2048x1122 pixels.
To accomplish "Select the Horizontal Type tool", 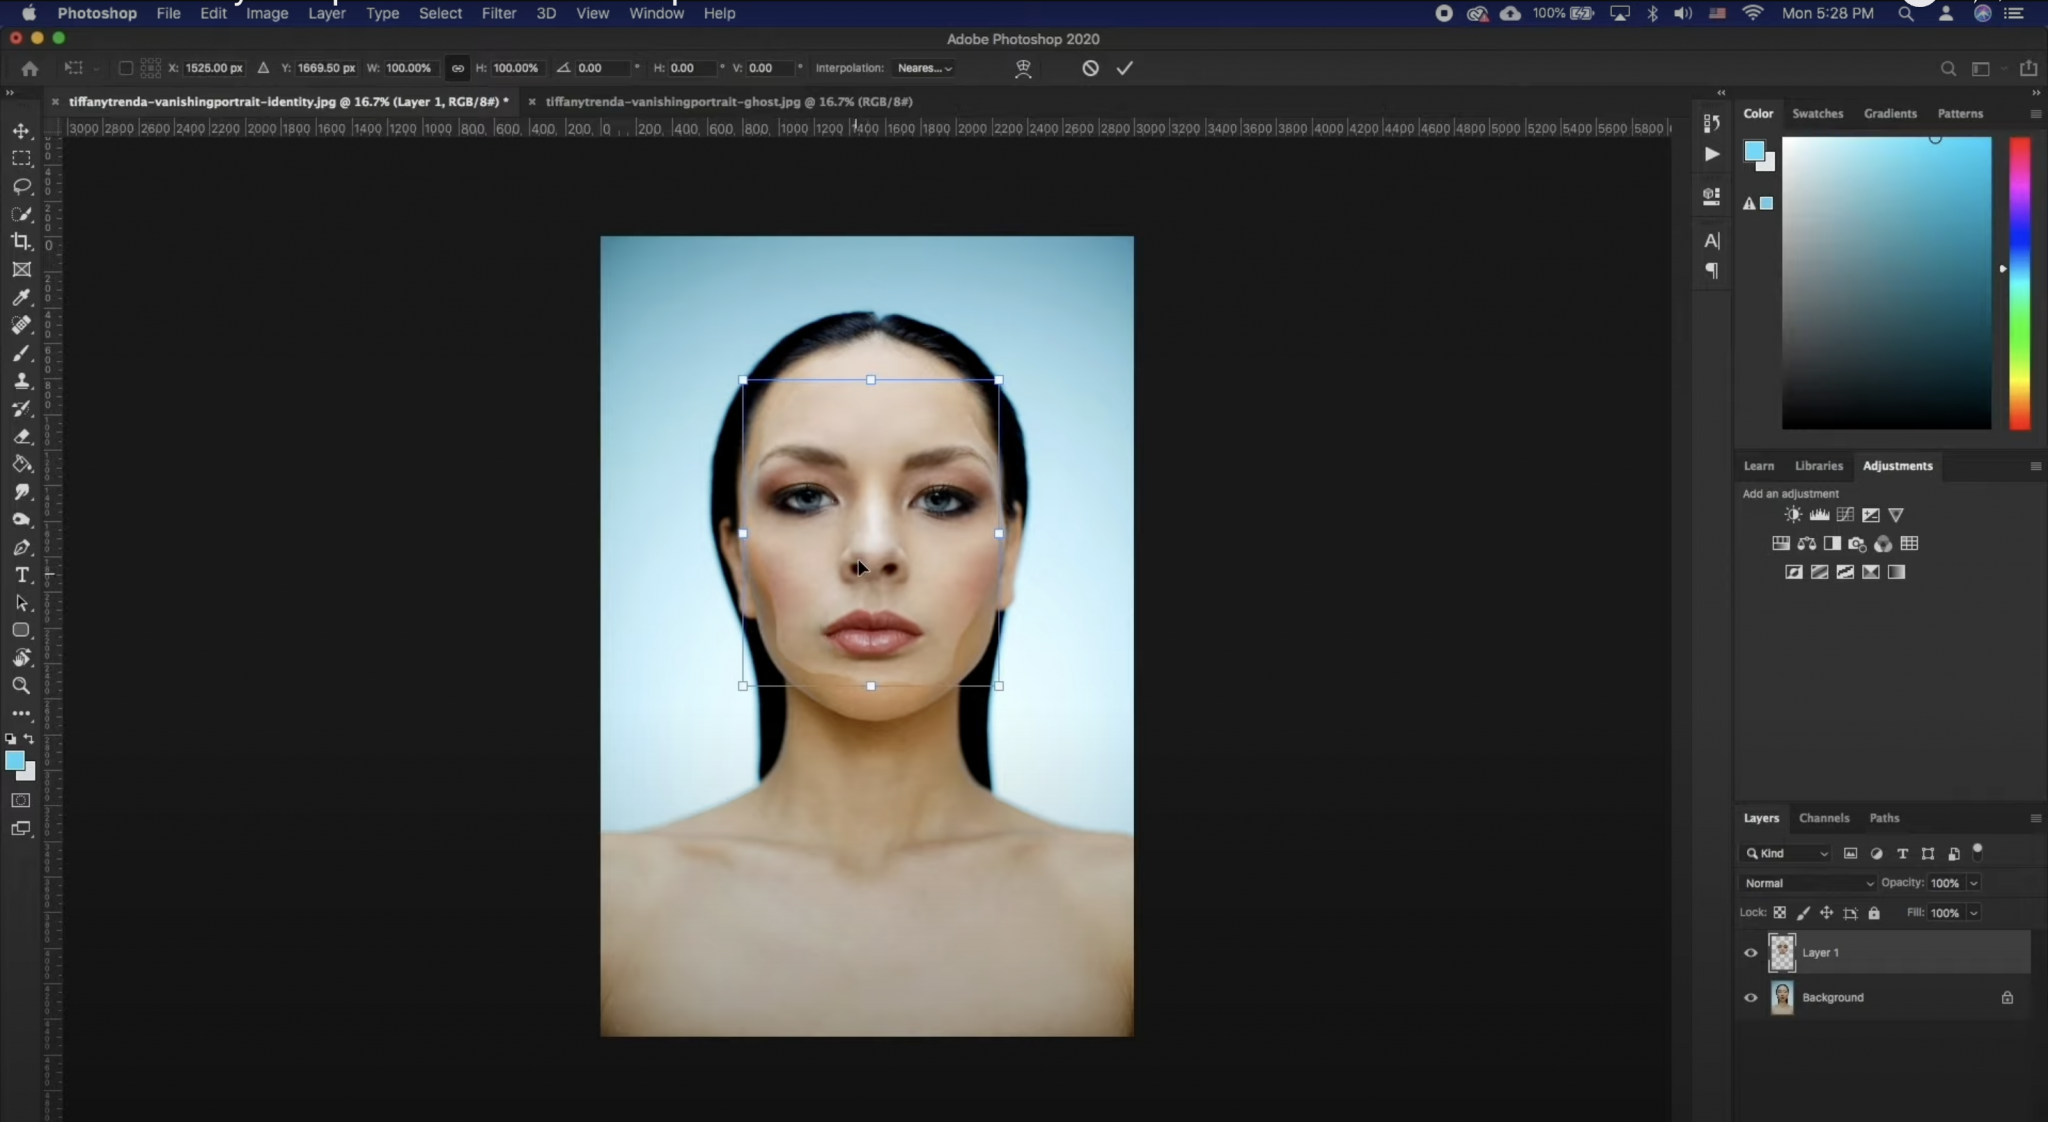I will tap(21, 574).
